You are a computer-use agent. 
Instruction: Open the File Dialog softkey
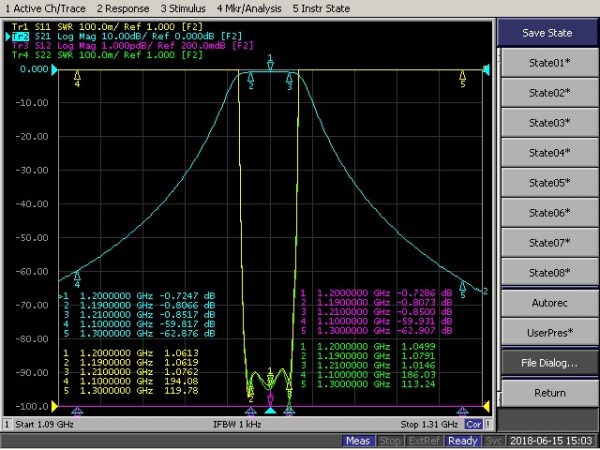[549, 363]
